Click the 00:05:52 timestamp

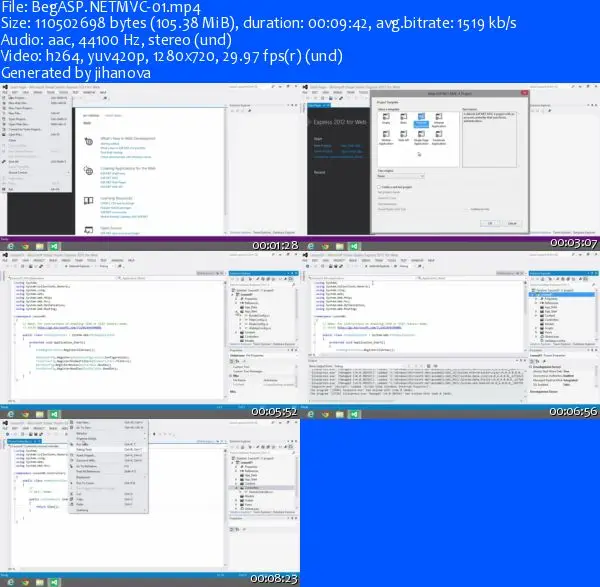274,411
